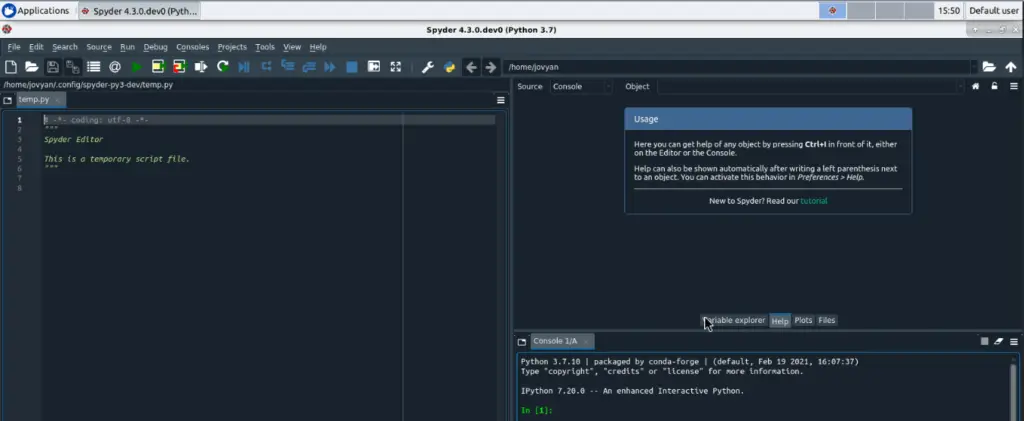1024x421 pixels.
Task: Click the Object input field
Action: pyautogui.click(x=806, y=86)
